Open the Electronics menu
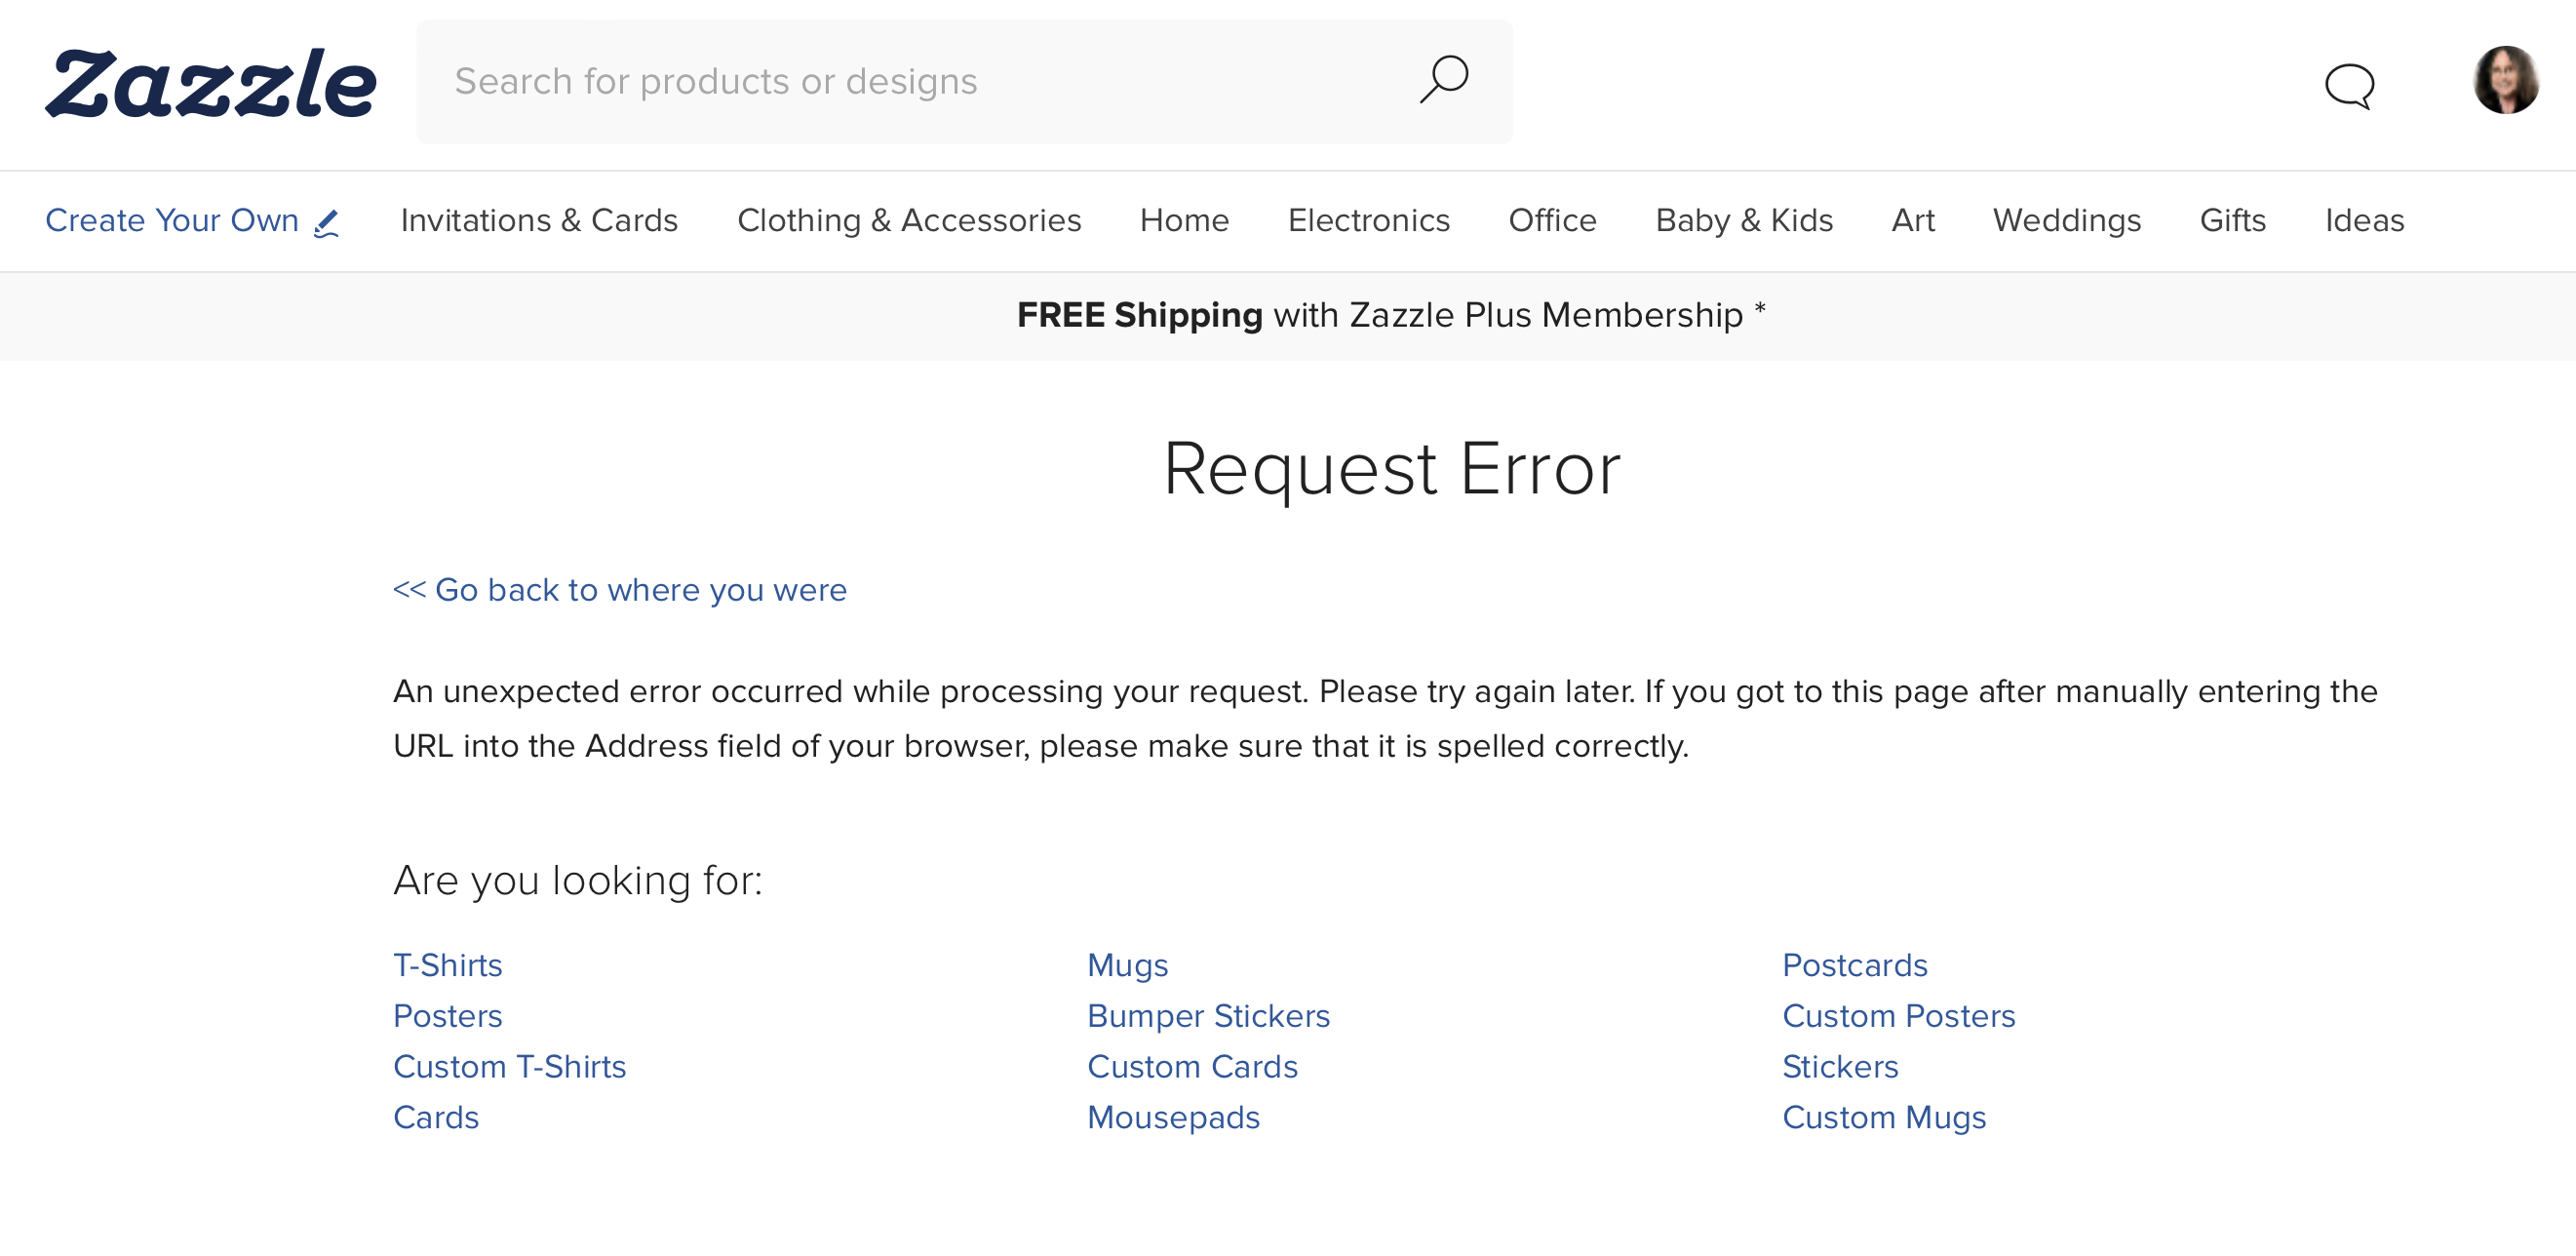 (x=1368, y=220)
